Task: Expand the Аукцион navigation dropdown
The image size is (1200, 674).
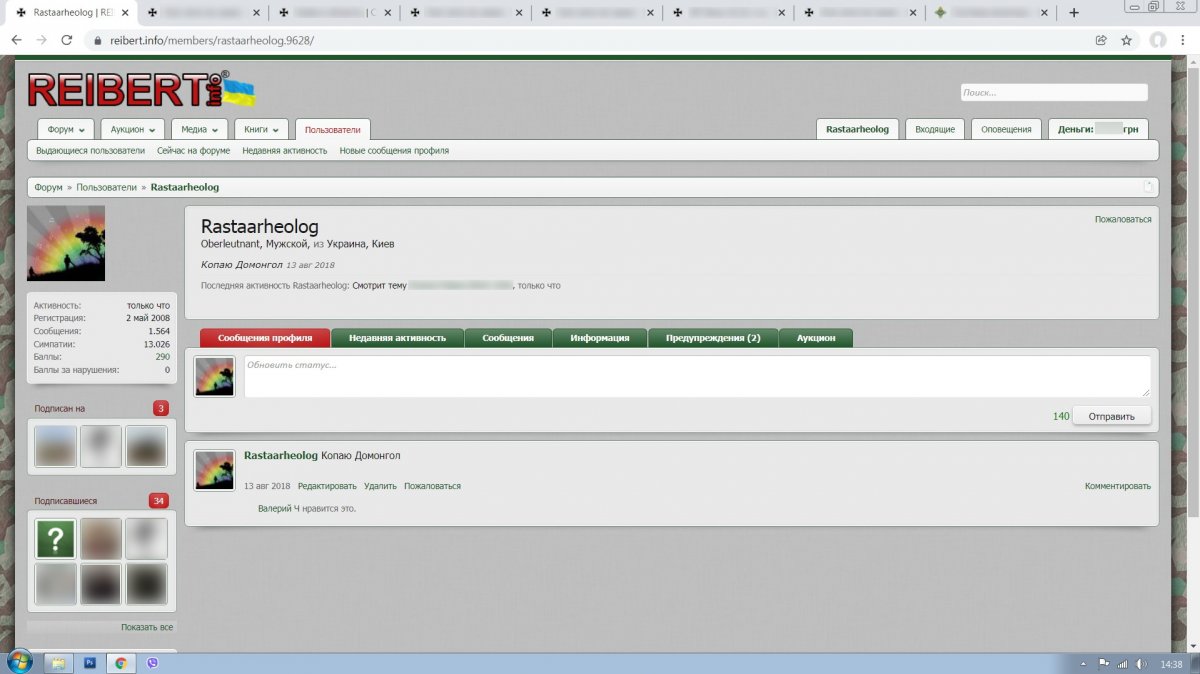Action: [x=133, y=129]
